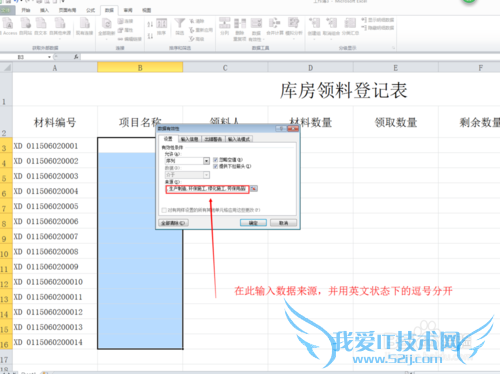Viewport: 500px width, 374px height.
Task: Click the 全部清除 (Clear All) button
Action: click(x=173, y=223)
